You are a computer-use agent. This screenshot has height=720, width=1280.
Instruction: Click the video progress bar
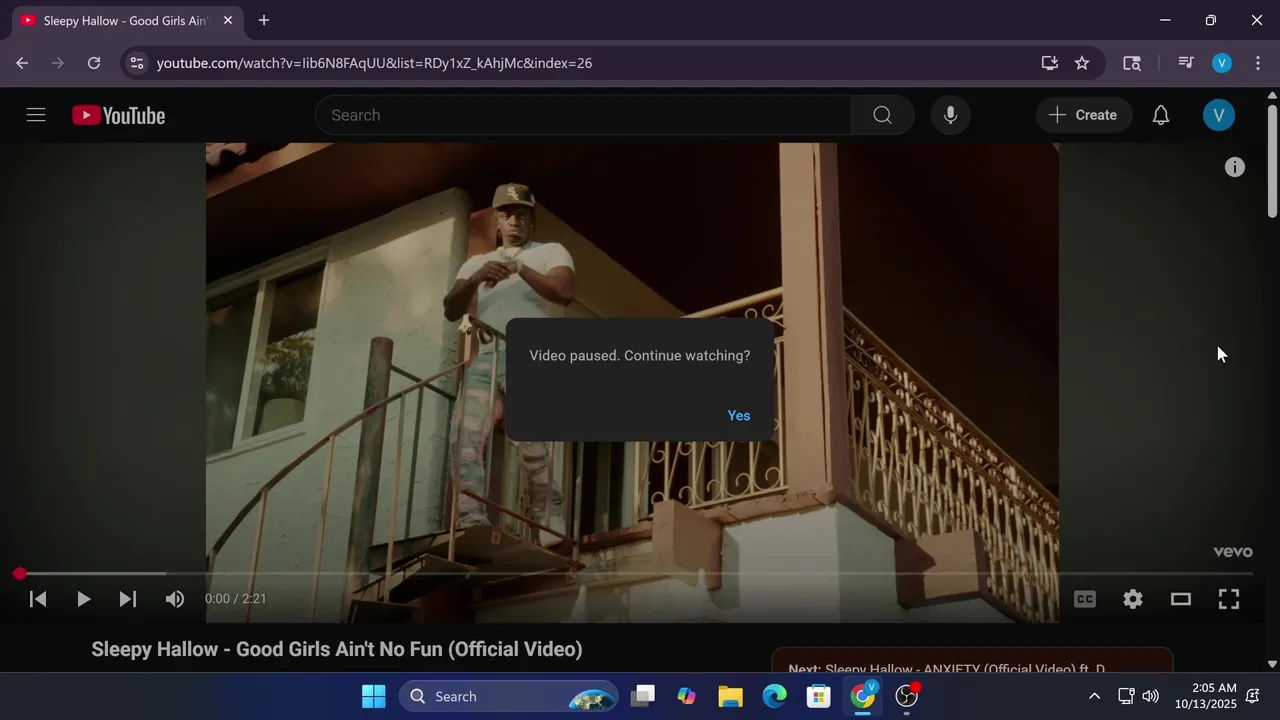tap(636, 574)
